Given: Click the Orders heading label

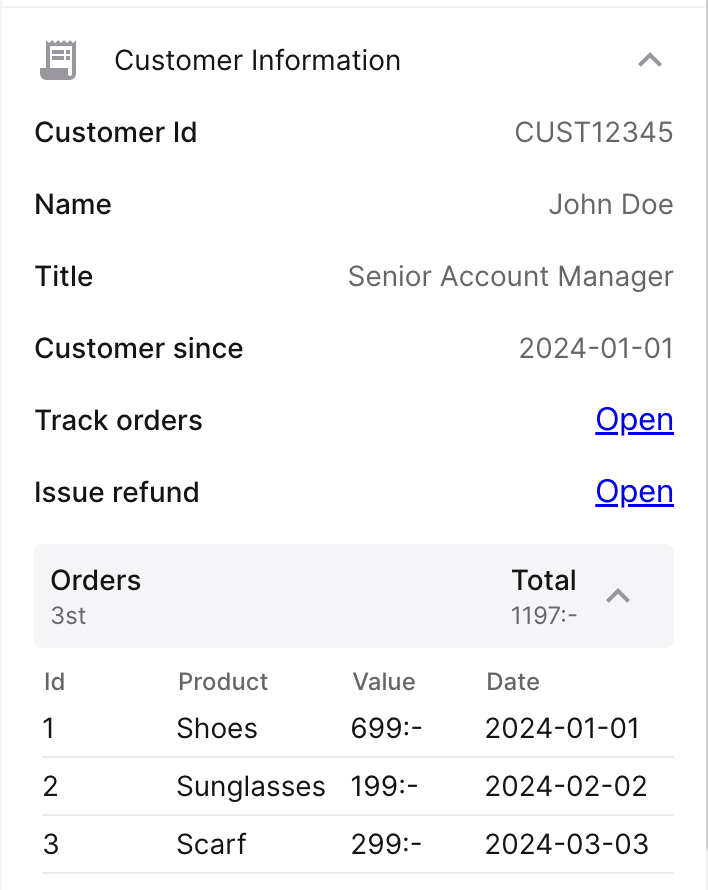Looking at the screenshot, I should [96, 581].
